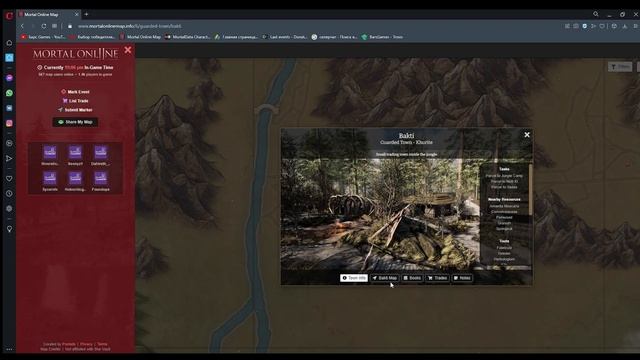Click the three-dots icon at sidebar bottom
This screenshot has width=640, height=360.
click(x=9, y=349)
